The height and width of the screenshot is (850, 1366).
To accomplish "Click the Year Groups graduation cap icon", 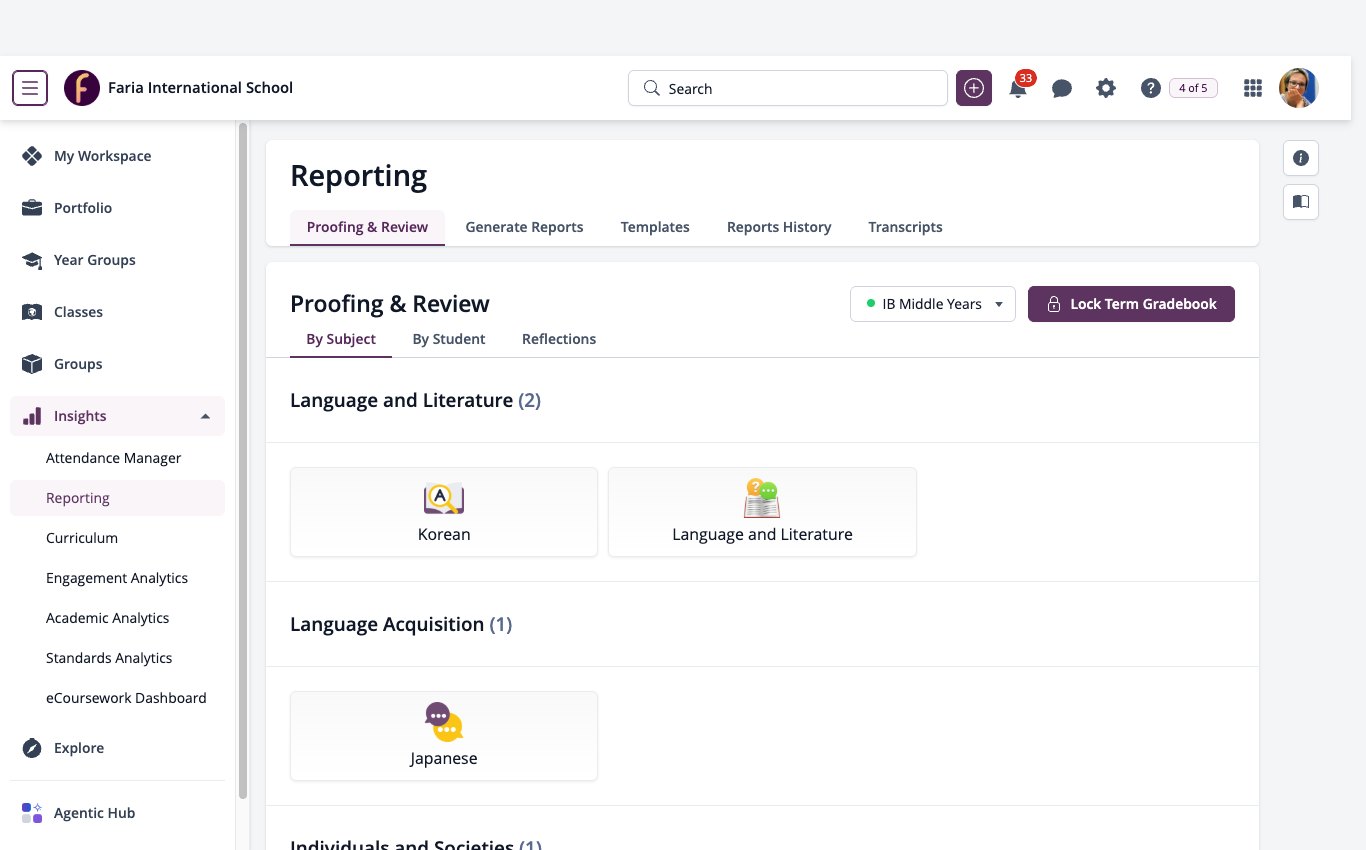I will click(32, 260).
